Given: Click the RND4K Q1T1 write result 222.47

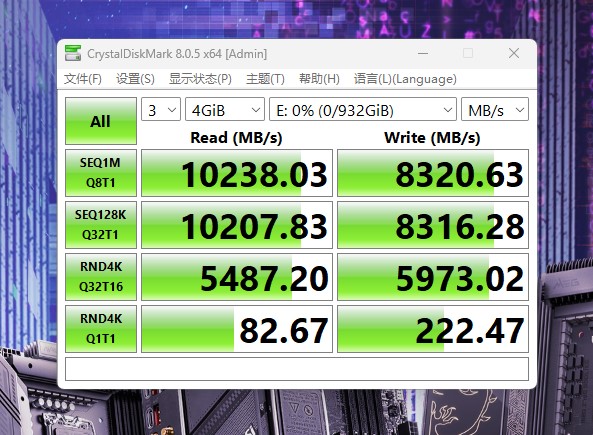Looking at the screenshot, I should tap(433, 329).
